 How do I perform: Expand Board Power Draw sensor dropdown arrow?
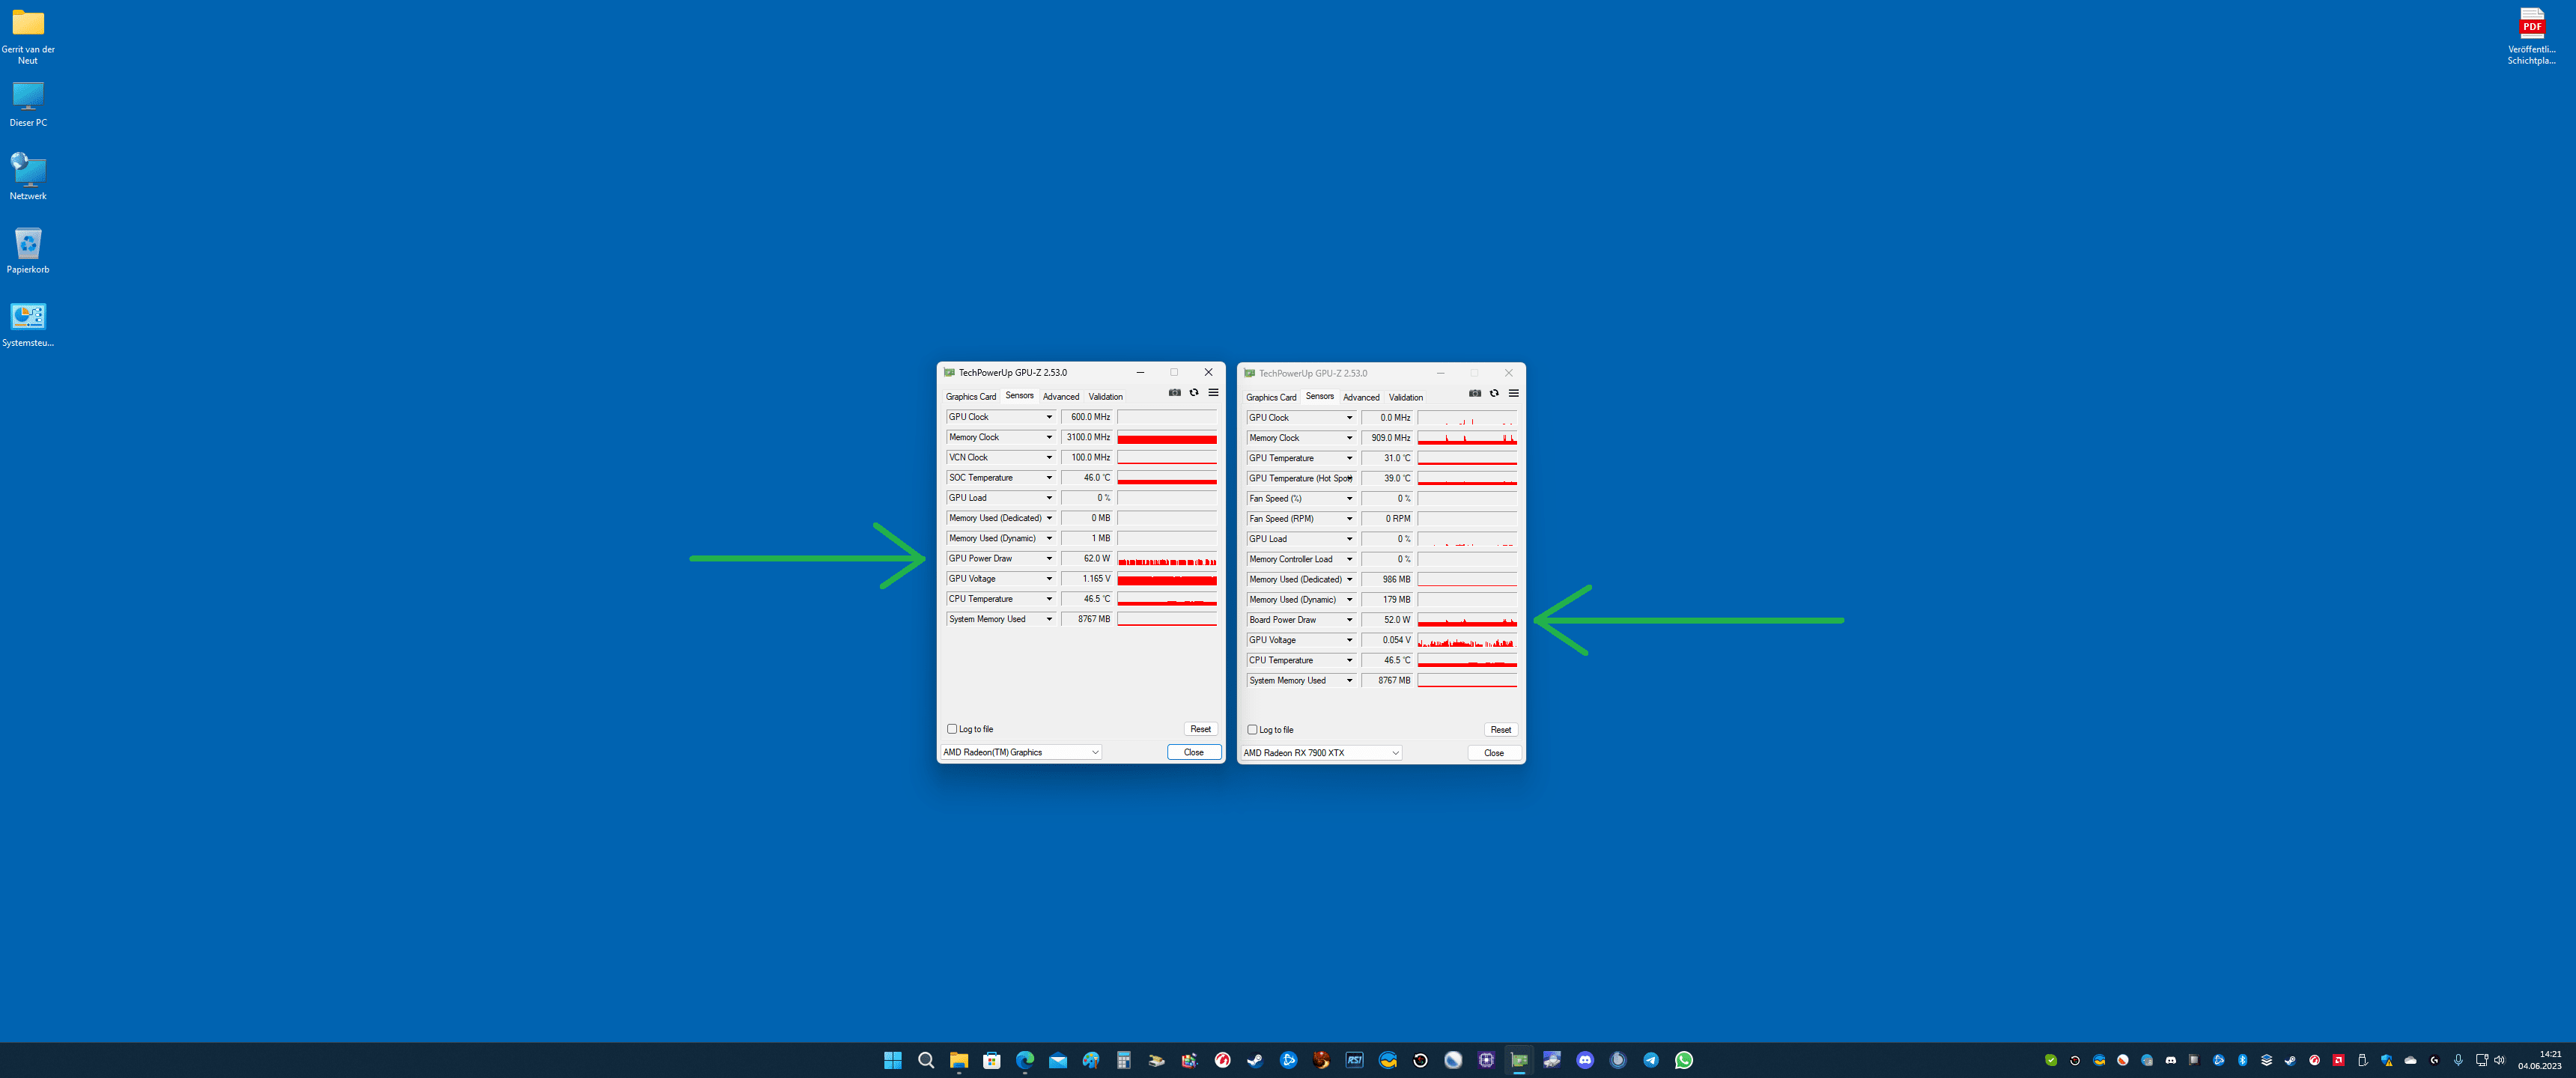click(x=1349, y=620)
